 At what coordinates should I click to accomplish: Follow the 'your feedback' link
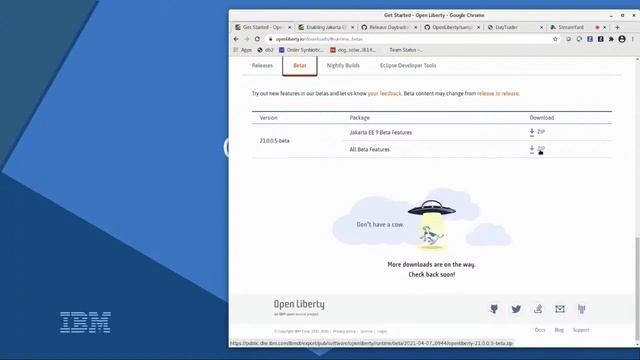384,93
